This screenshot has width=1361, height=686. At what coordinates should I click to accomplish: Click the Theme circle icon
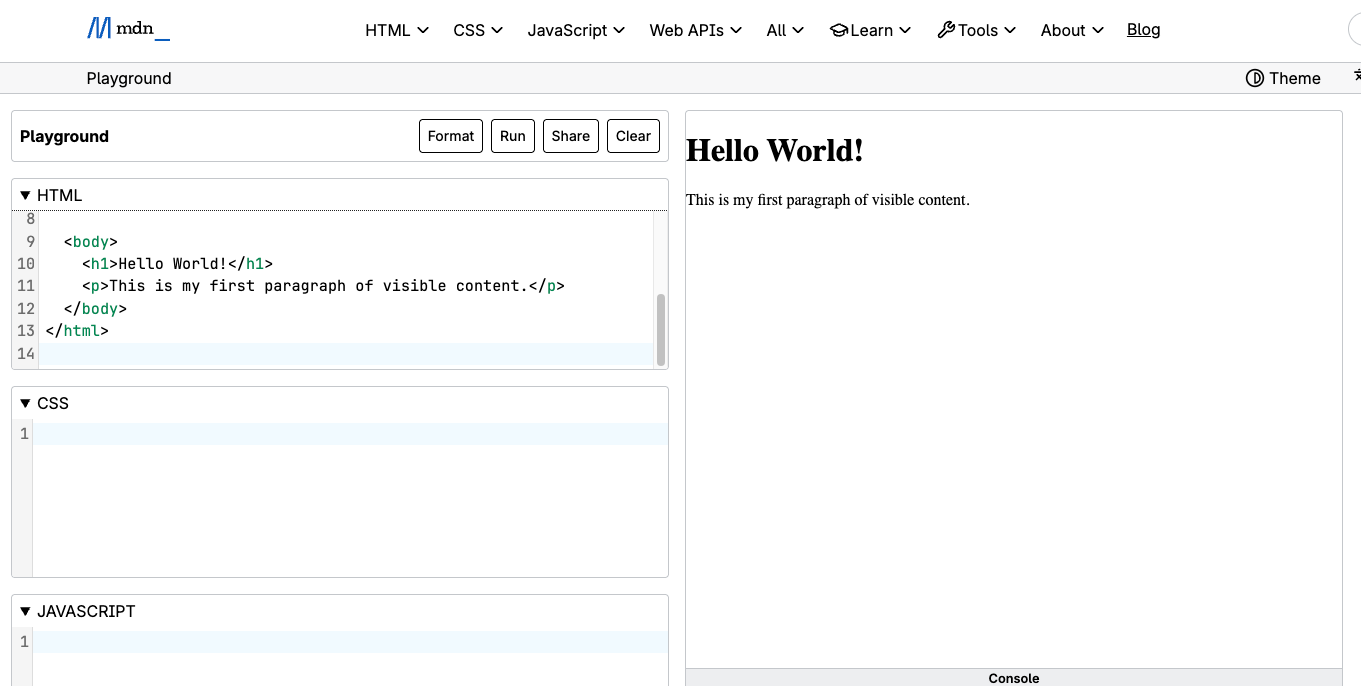click(1254, 78)
